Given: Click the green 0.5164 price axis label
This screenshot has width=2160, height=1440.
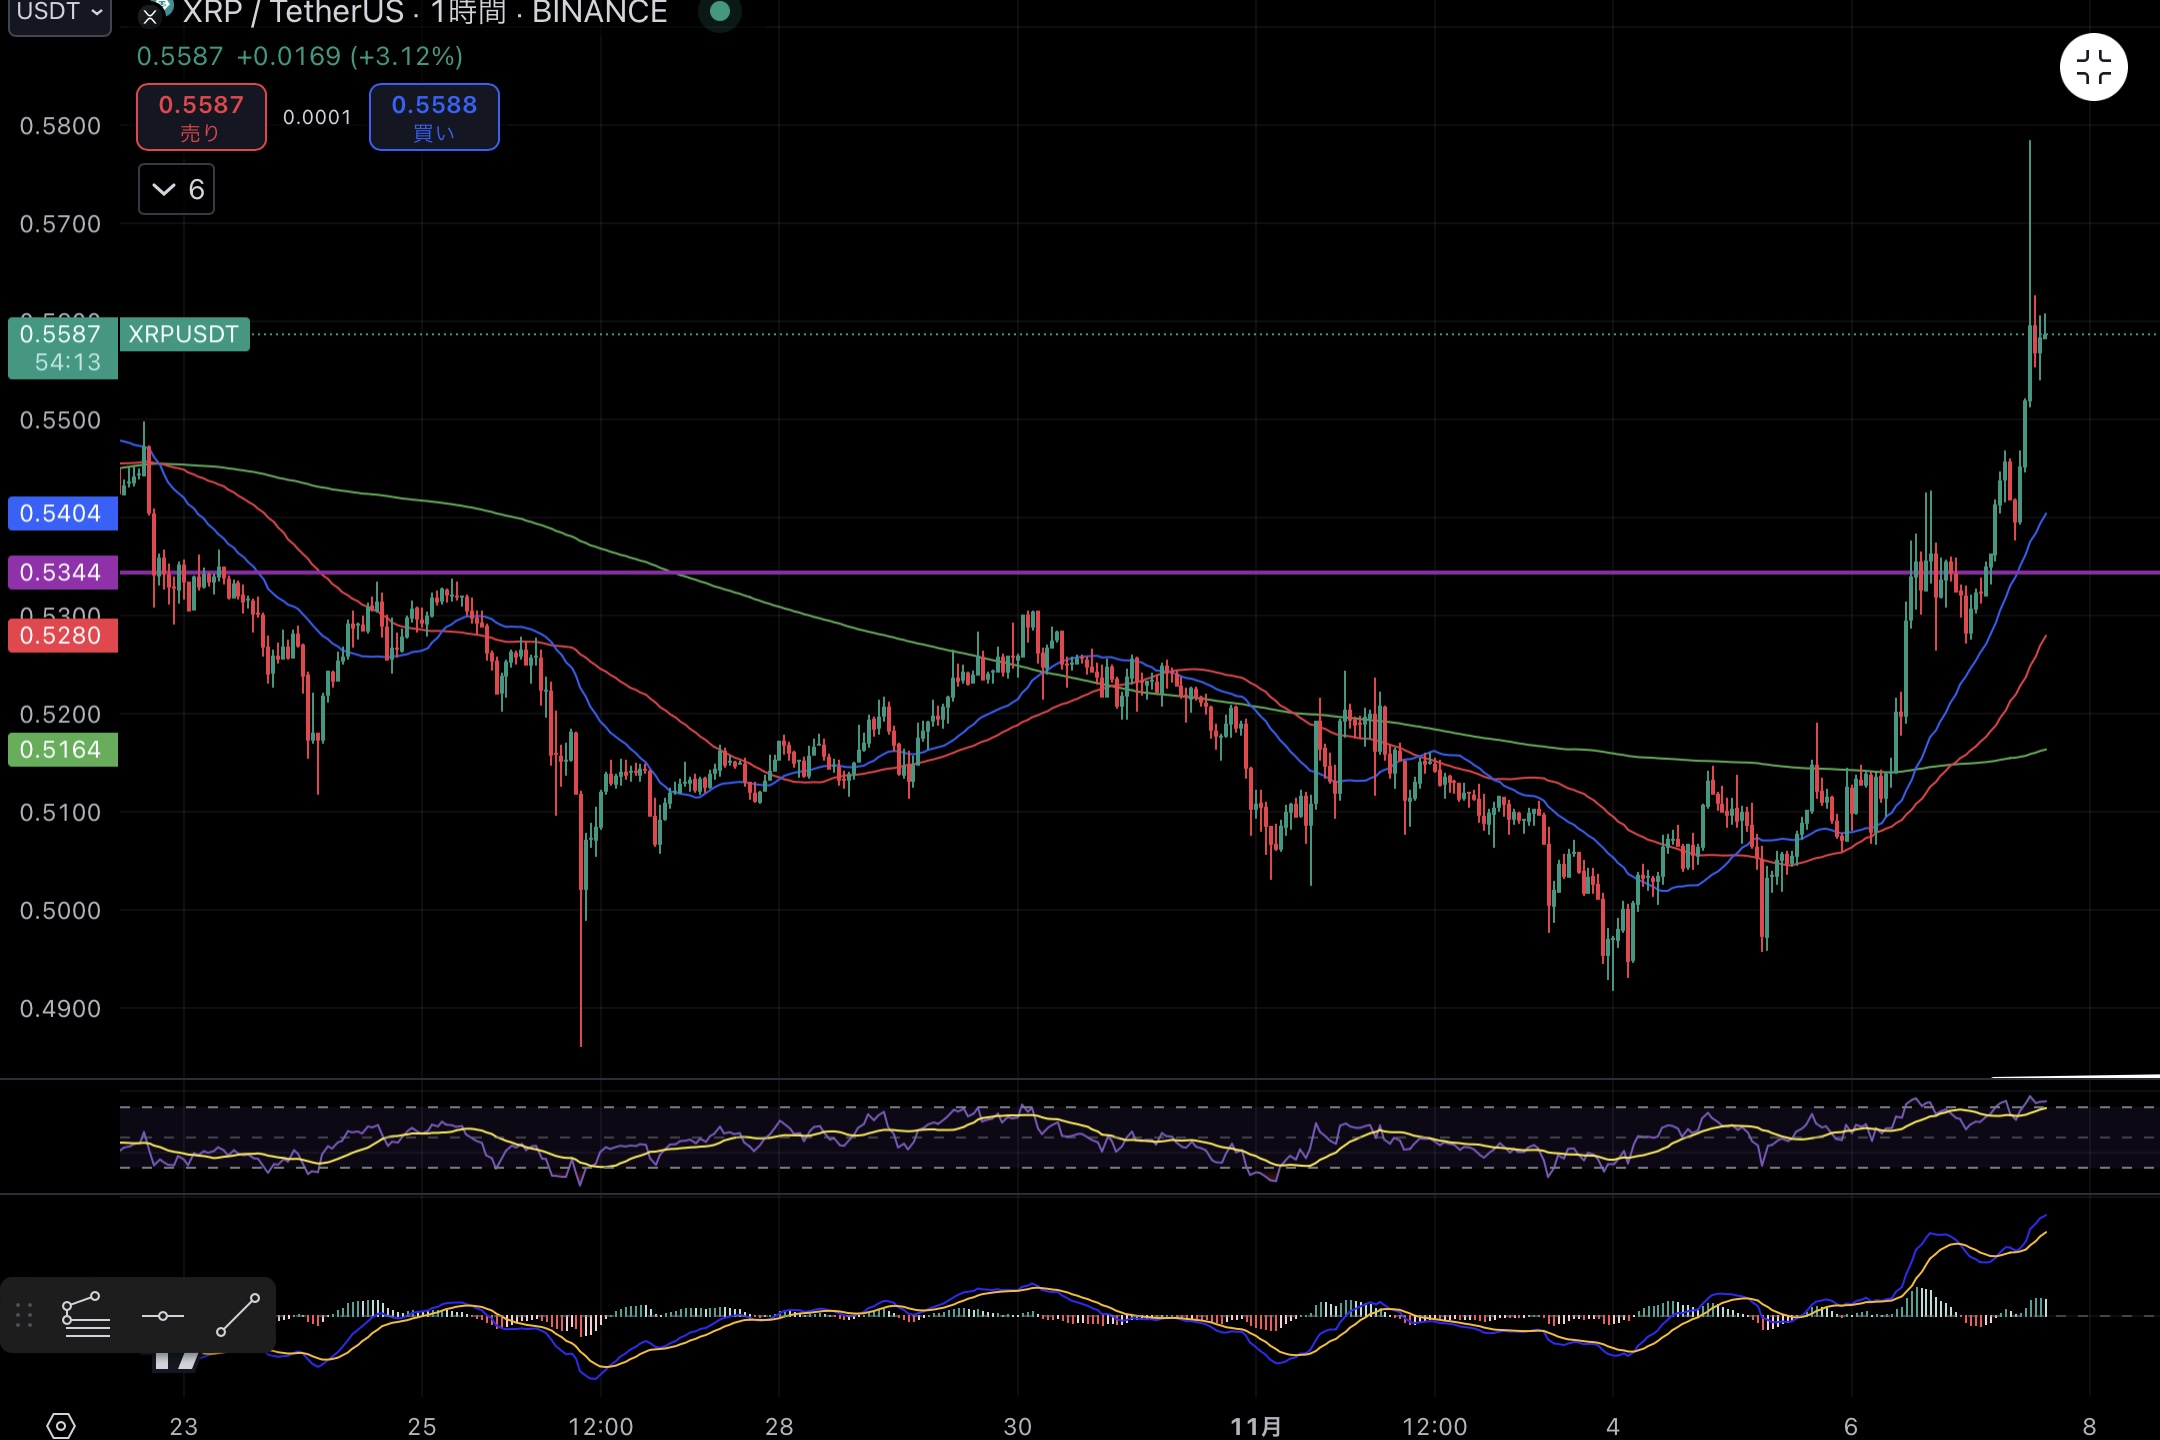Looking at the screenshot, I should click(62, 749).
